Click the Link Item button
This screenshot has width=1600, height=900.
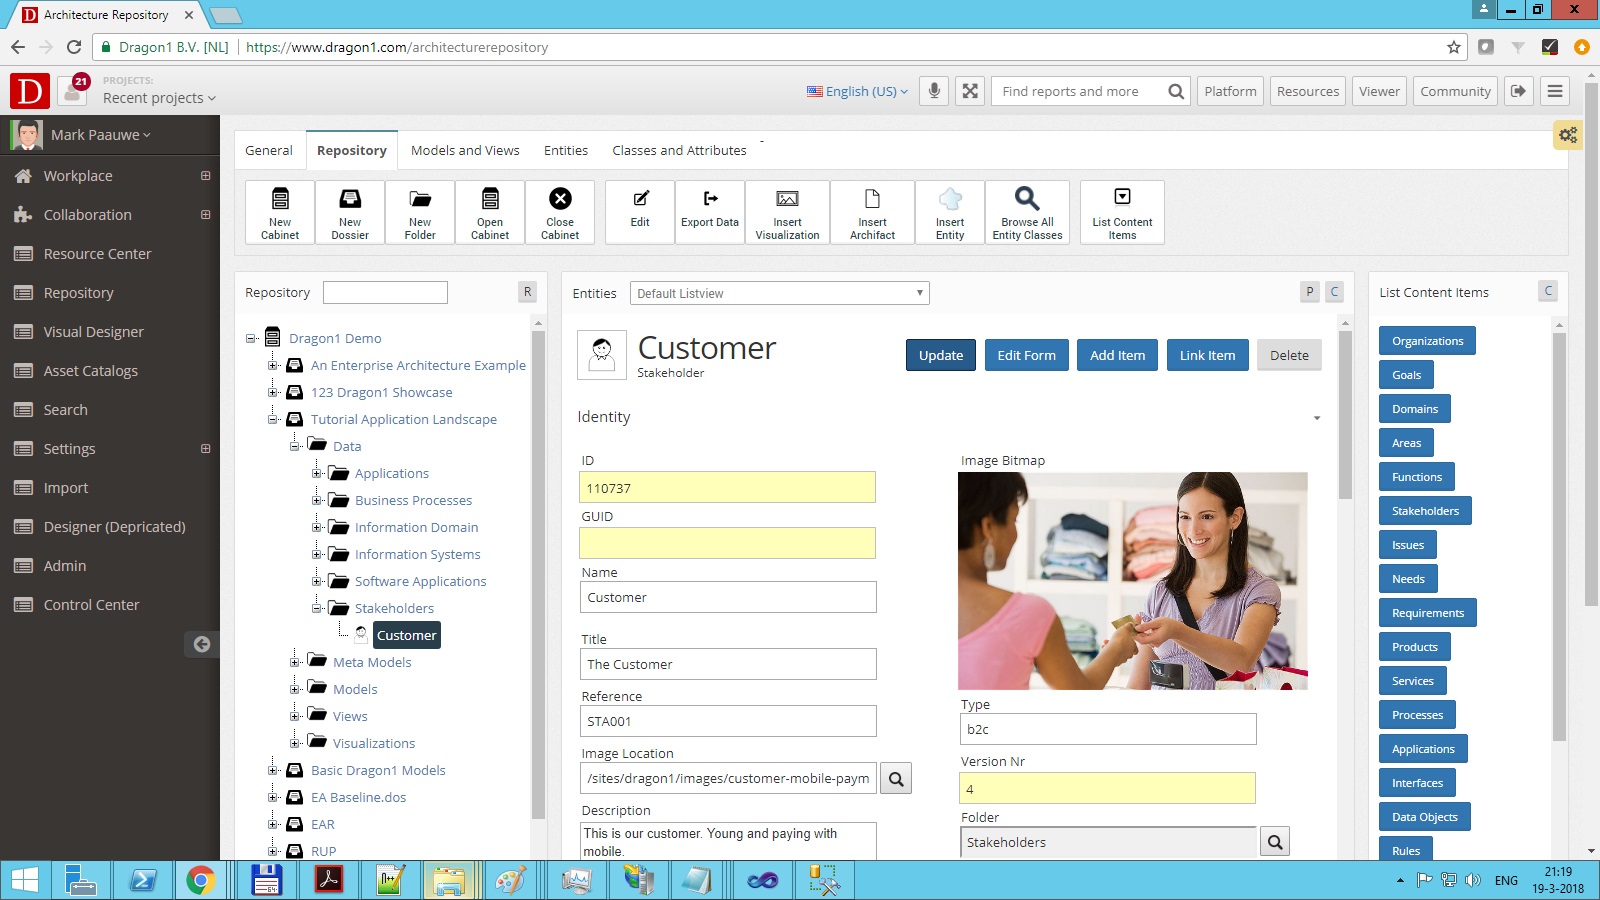pos(1207,355)
